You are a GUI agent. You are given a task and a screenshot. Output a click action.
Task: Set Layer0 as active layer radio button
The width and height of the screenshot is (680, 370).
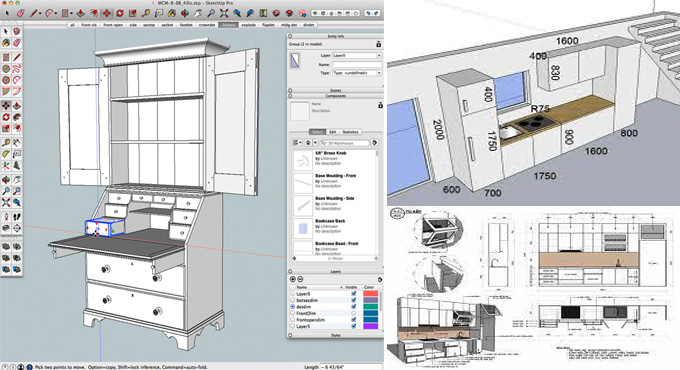[293, 293]
